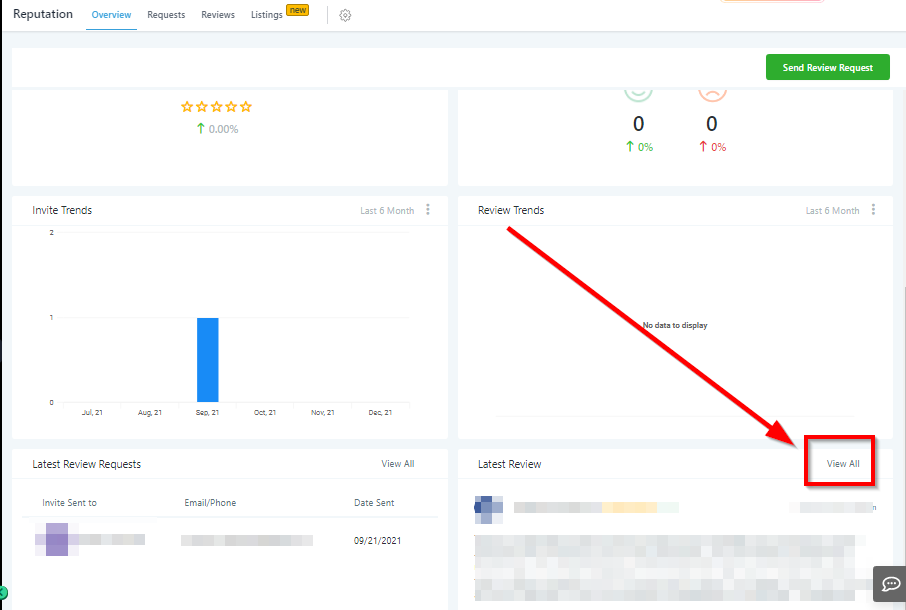View All in Latest Review Requests
906x610 pixels.
coord(397,464)
